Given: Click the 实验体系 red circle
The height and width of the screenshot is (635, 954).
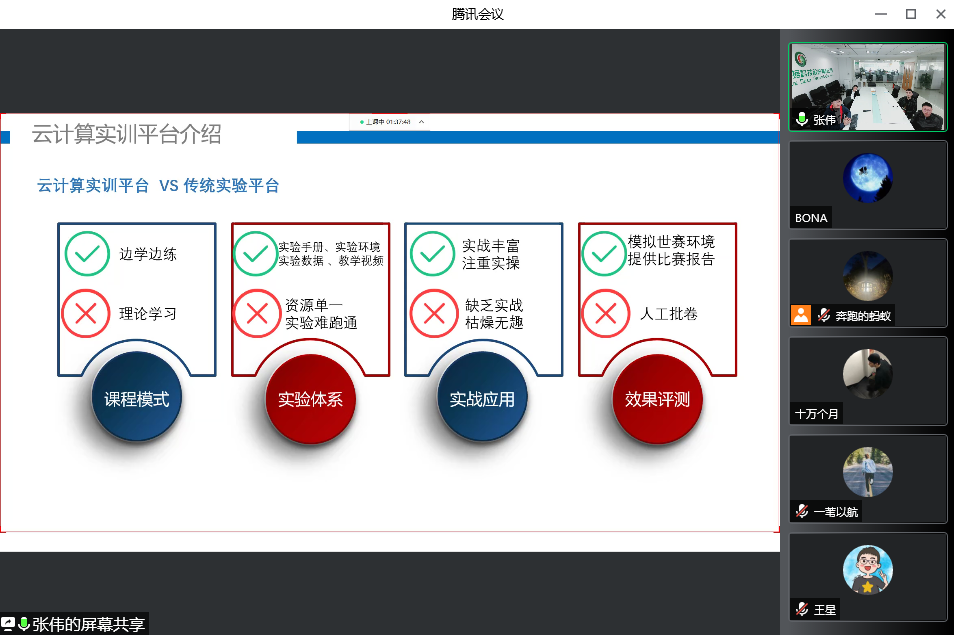Looking at the screenshot, I should 310,399.
